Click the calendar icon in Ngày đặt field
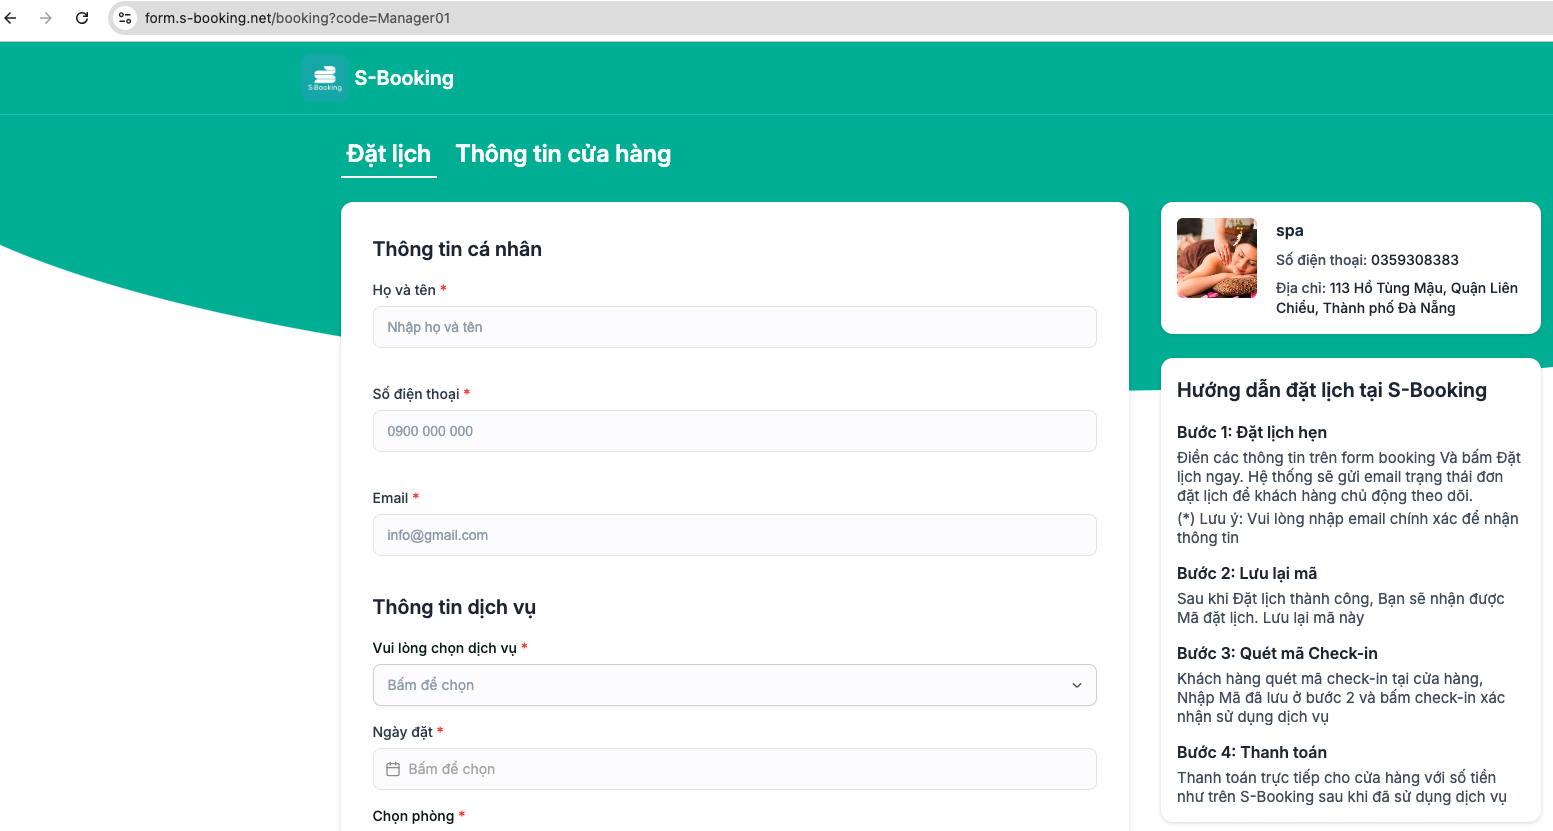Image resolution: width=1553 pixels, height=831 pixels. tap(393, 769)
